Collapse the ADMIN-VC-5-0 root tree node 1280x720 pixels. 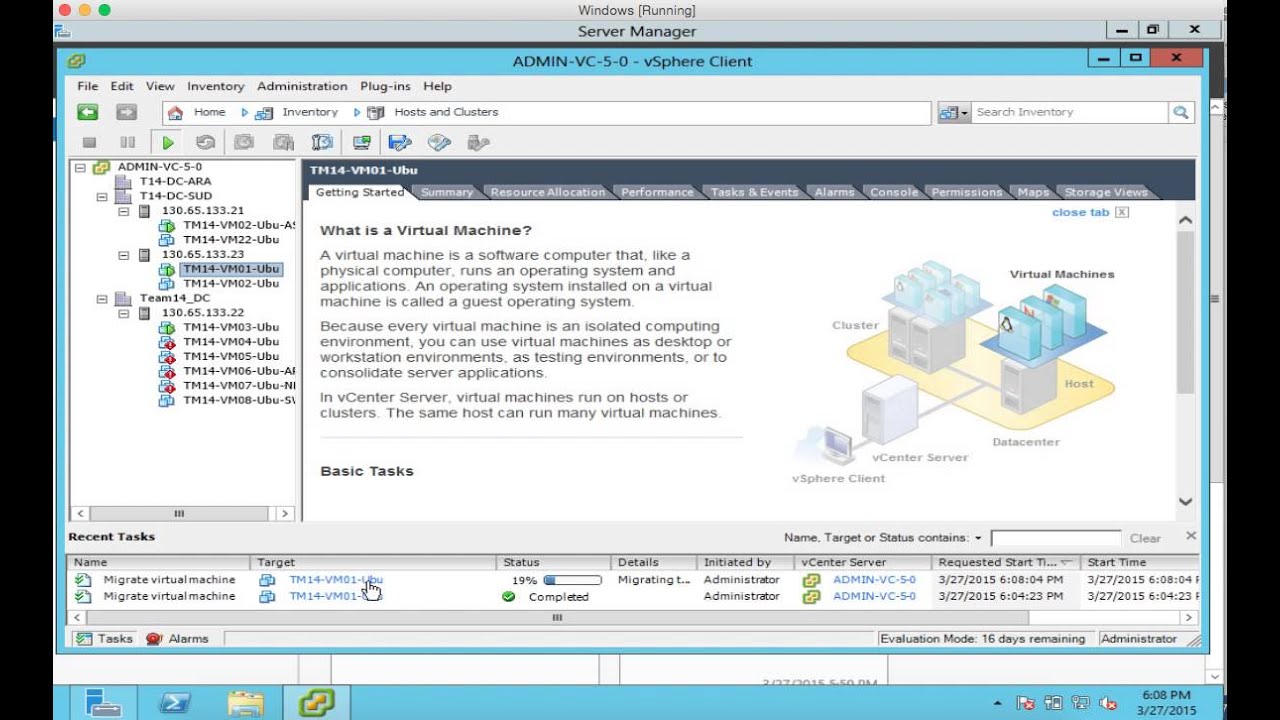pos(80,167)
